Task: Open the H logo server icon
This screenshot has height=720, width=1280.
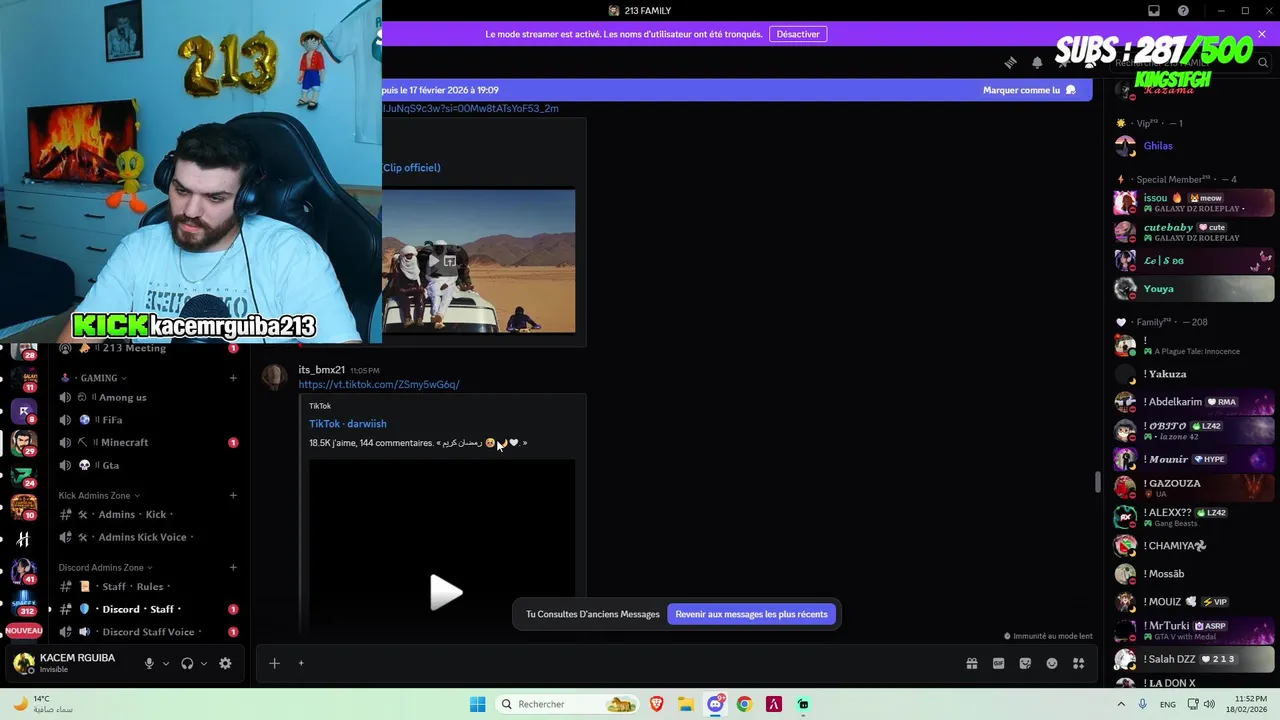Action: point(23,540)
